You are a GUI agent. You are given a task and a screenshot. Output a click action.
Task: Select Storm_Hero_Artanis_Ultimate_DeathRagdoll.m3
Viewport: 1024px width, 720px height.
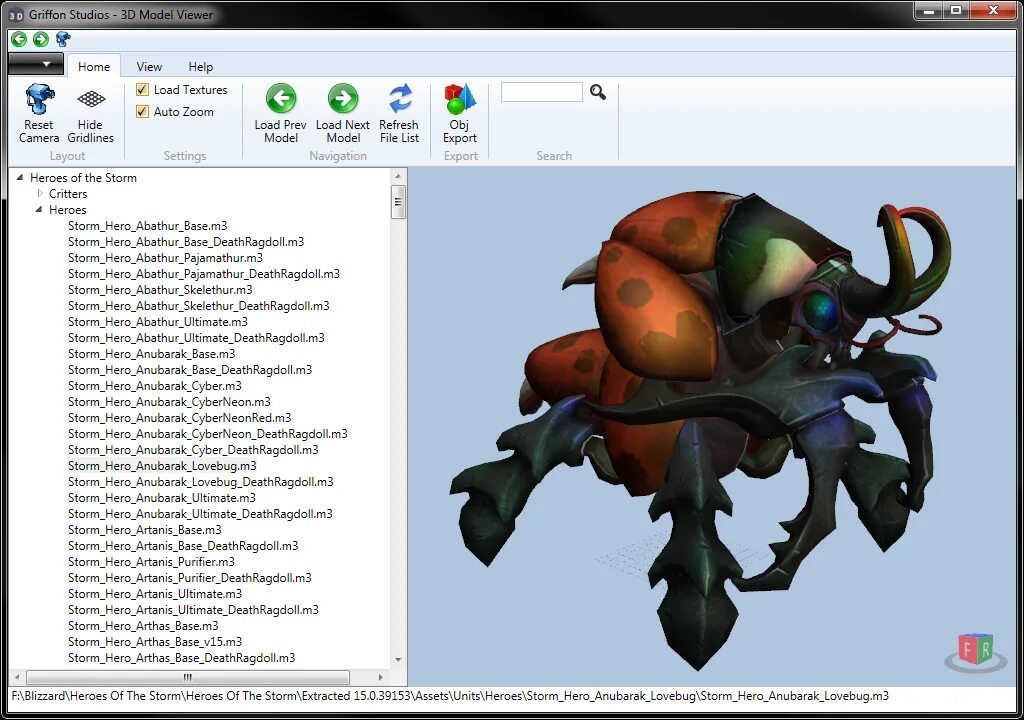[193, 610]
